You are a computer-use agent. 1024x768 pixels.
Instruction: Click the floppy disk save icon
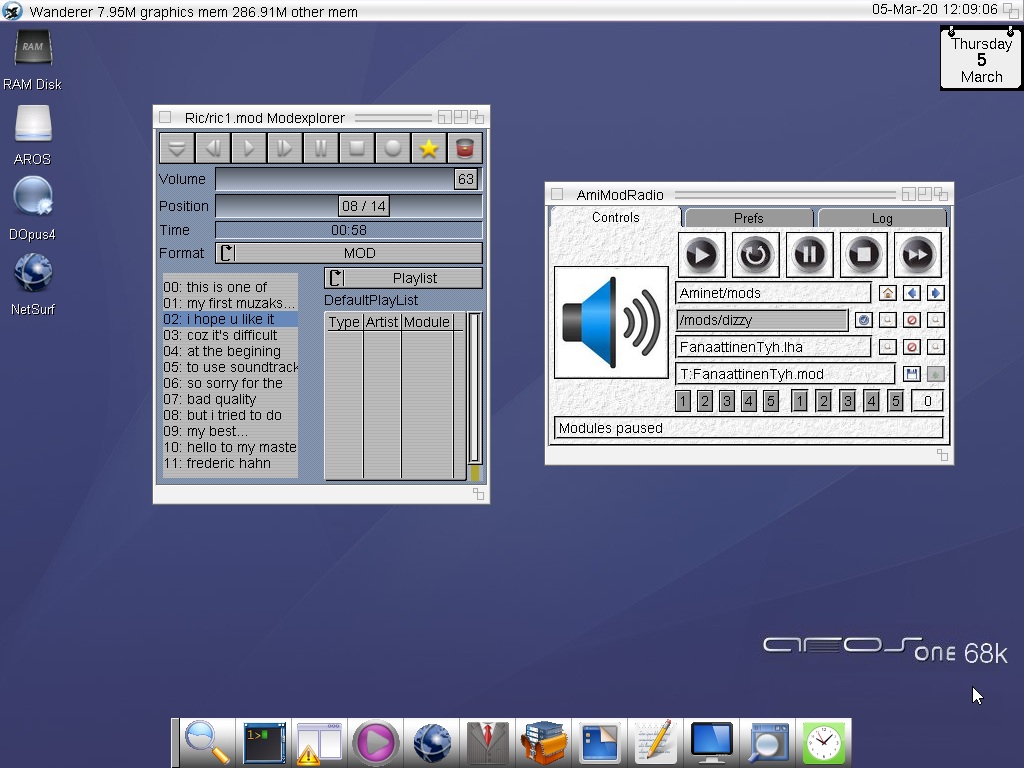[x=911, y=374]
